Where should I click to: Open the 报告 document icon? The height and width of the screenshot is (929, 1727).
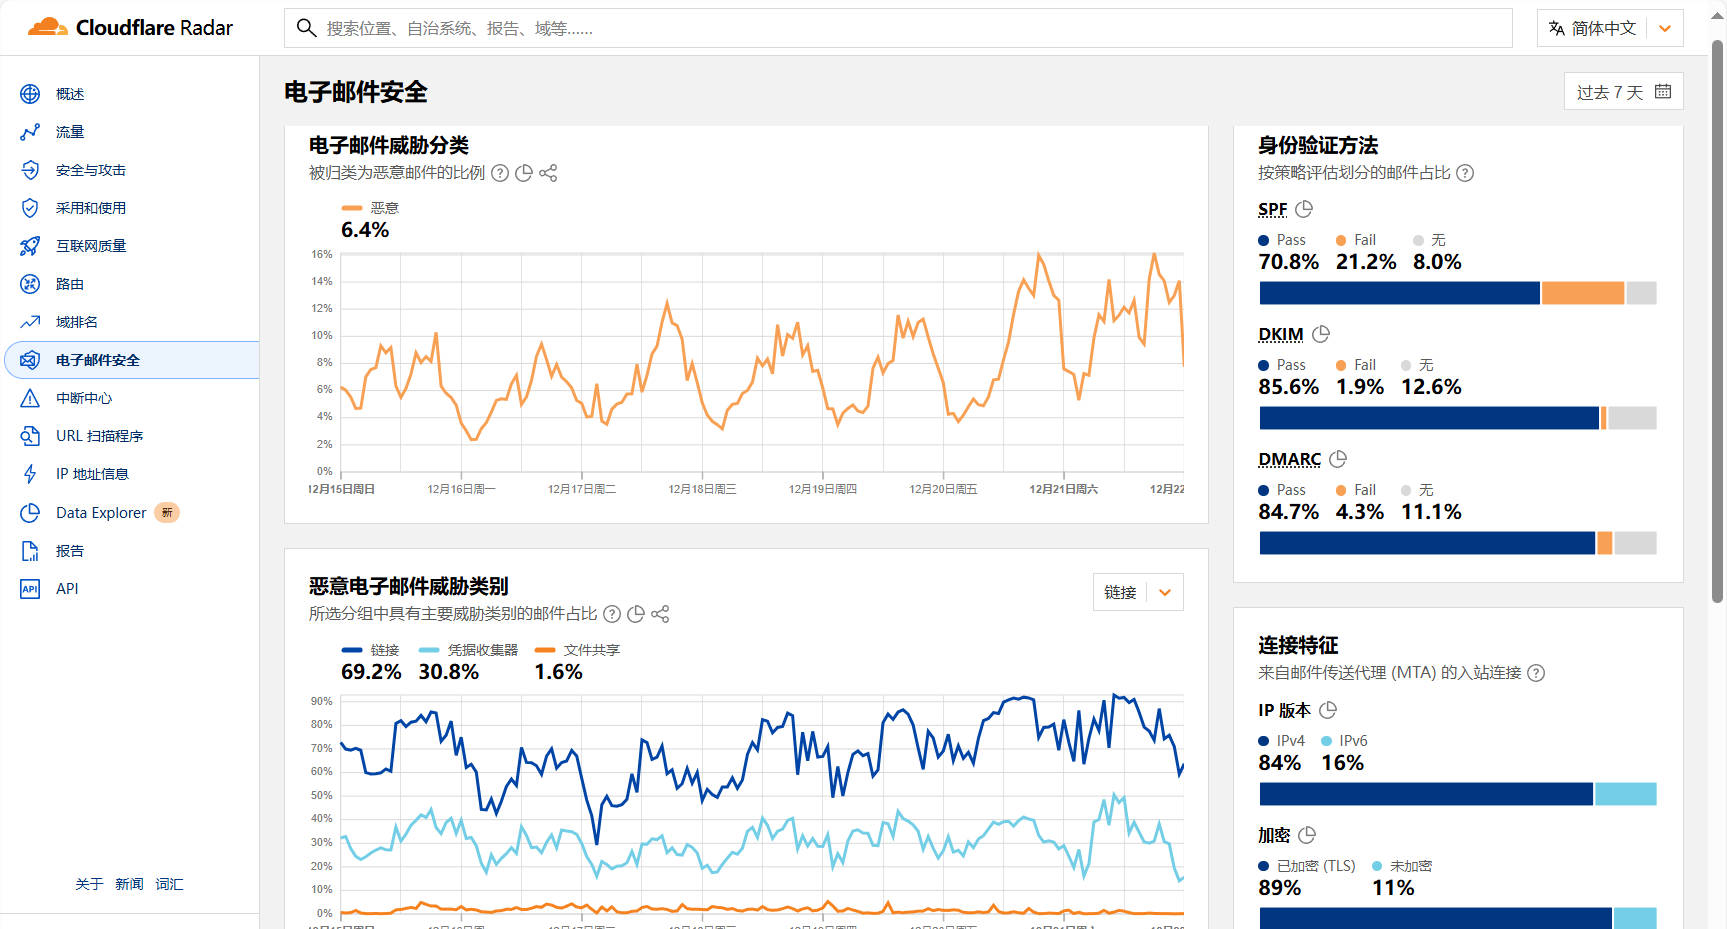point(30,551)
